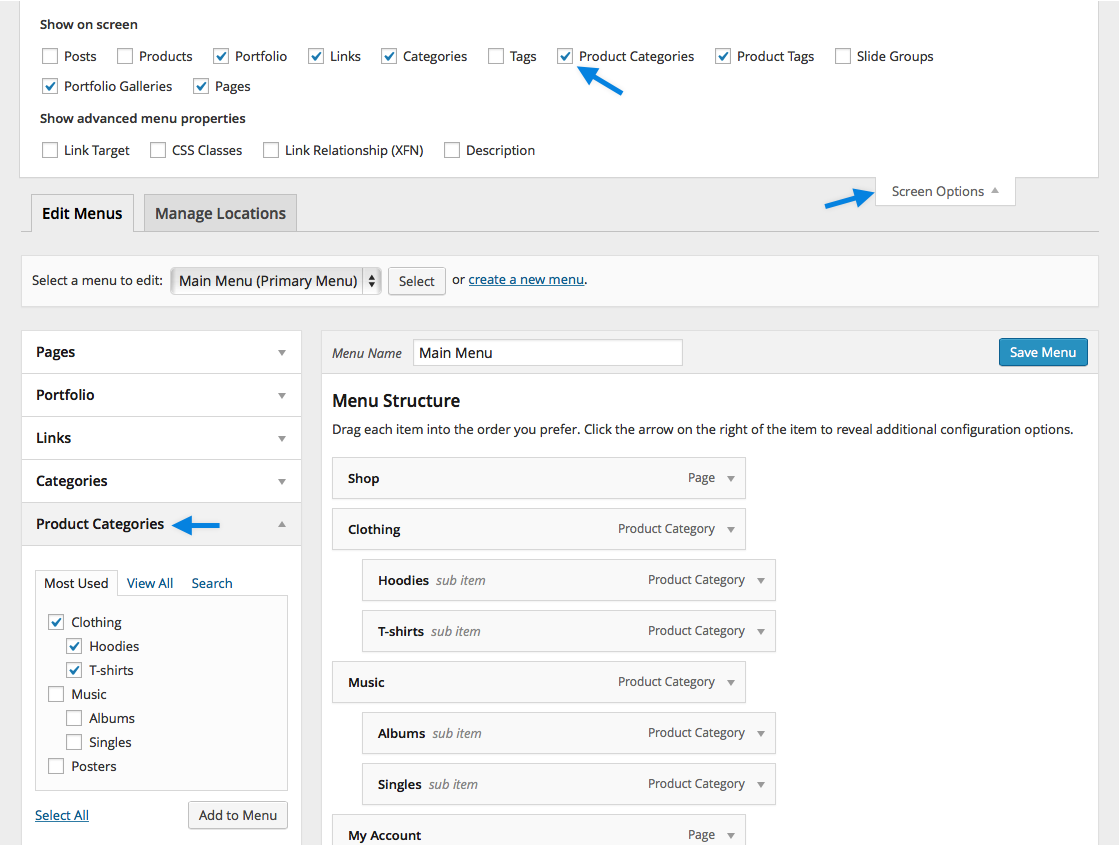This screenshot has height=845, width=1119.
Task: Switch to the Edit Menus tab
Action: [x=82, y=213]
